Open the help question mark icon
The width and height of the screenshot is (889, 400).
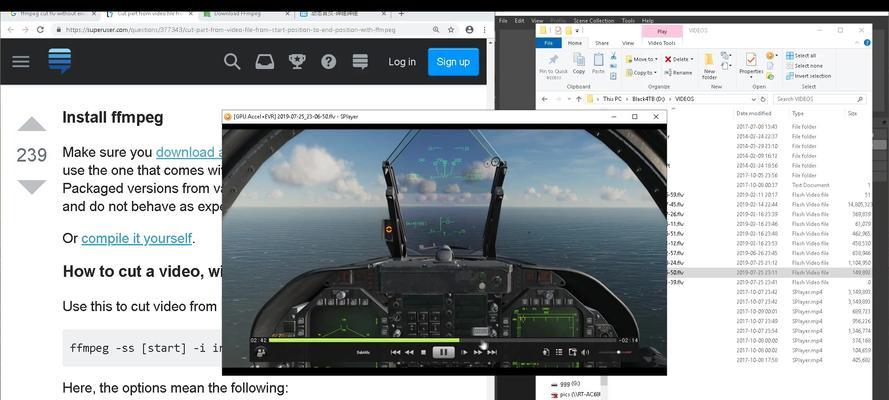pyautogui.click(x=329, y=61)
